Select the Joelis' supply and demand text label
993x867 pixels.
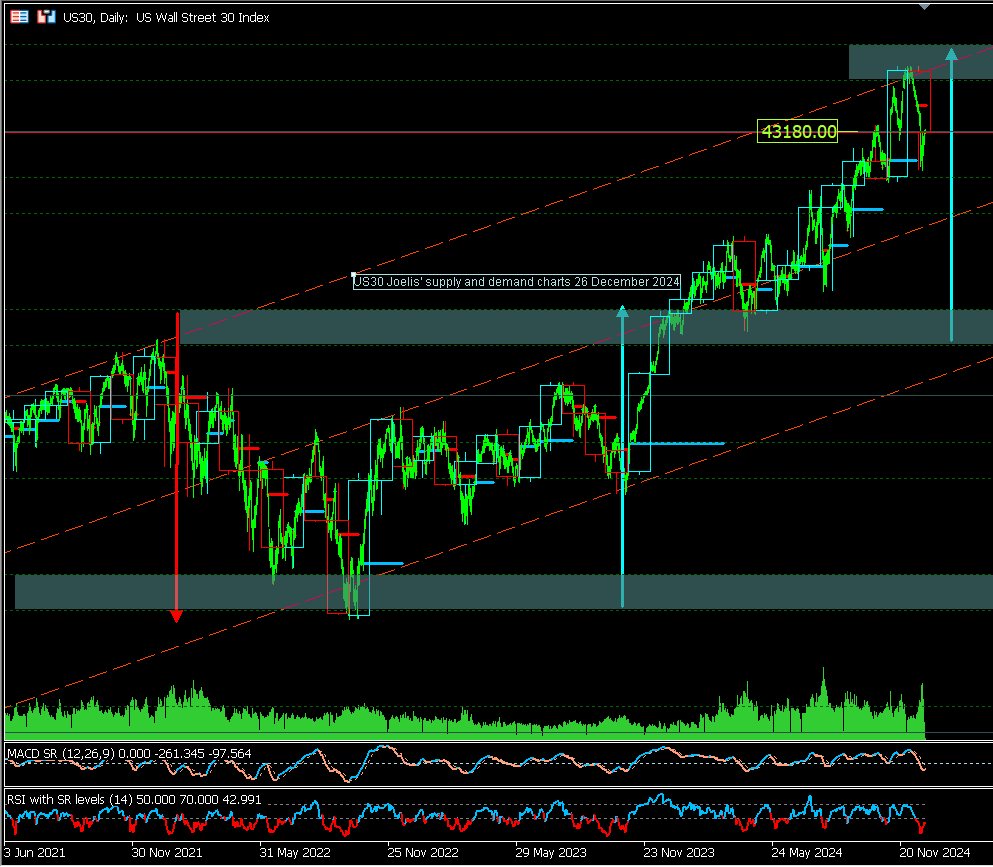point(517,283)
